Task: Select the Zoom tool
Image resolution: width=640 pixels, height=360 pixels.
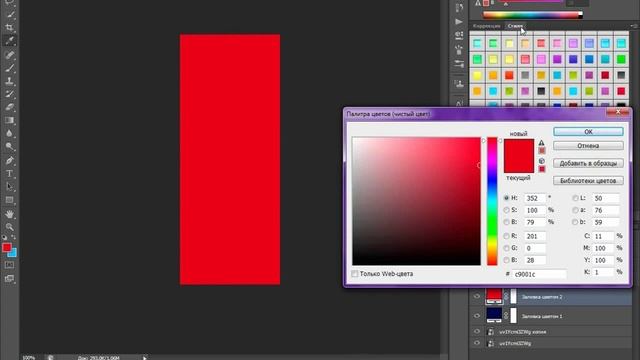Action: tap(9, 227)
